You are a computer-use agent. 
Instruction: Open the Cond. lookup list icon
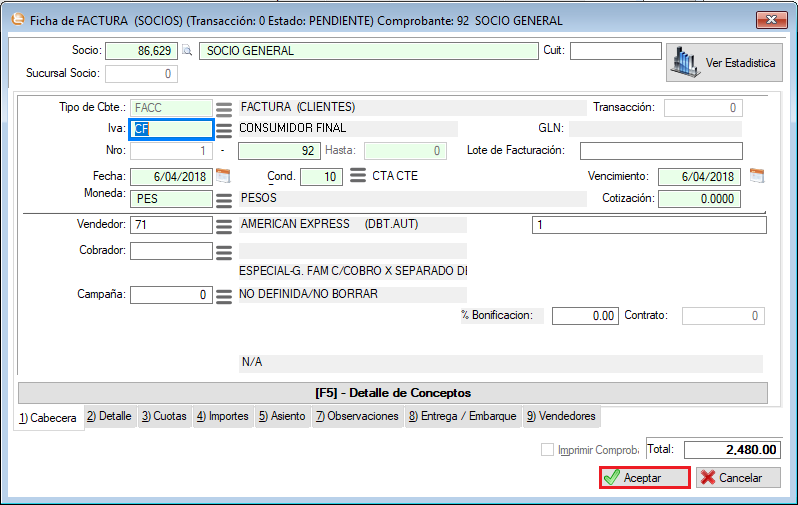click(357, 177)
